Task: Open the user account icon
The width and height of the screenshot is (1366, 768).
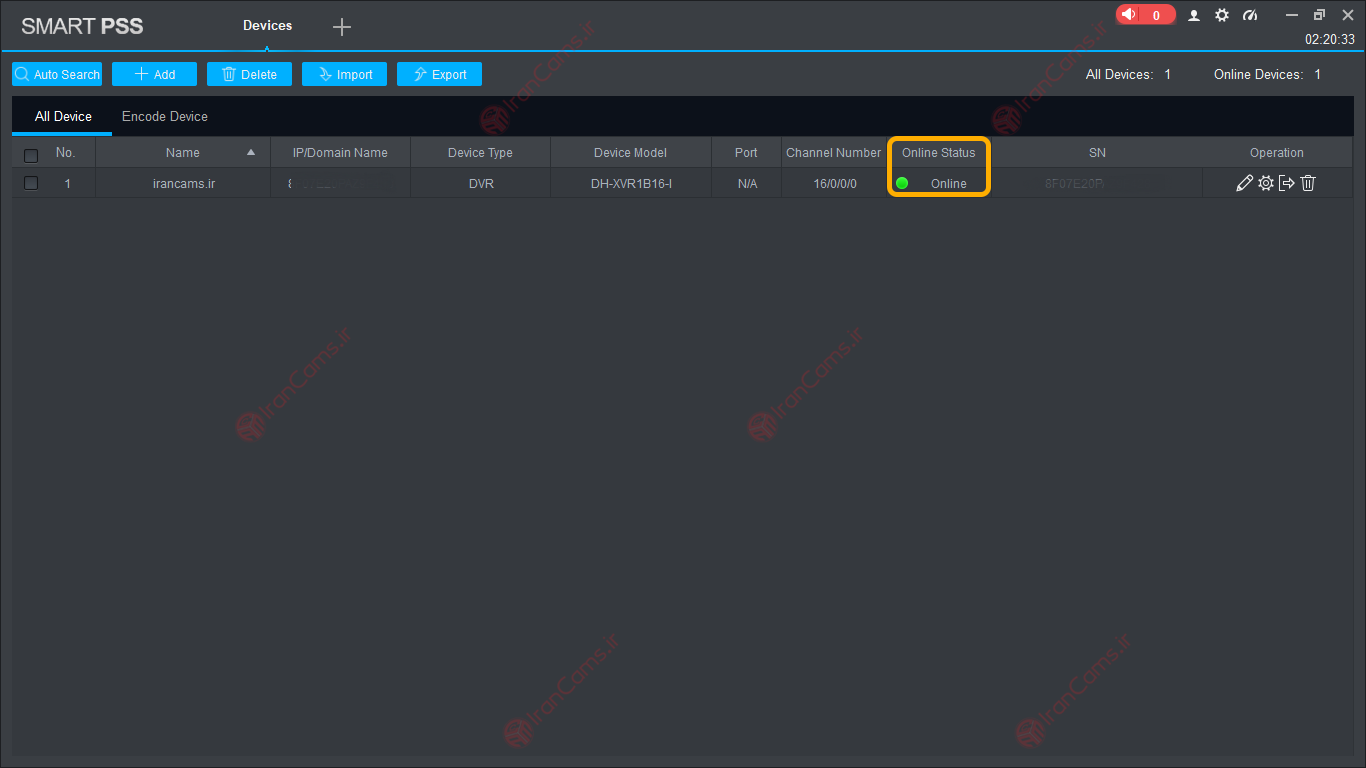Action: coord(1194,15)
